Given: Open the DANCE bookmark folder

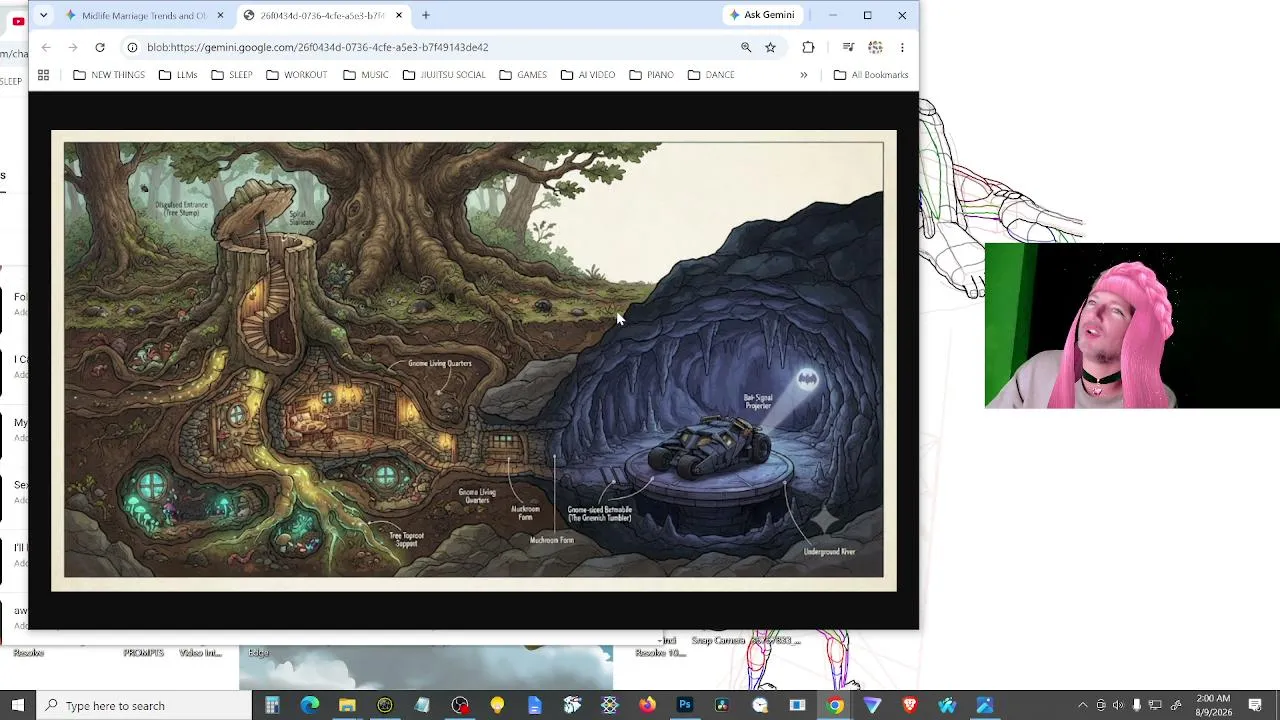Looking at the screenshot, I should (x=712, y=75).
